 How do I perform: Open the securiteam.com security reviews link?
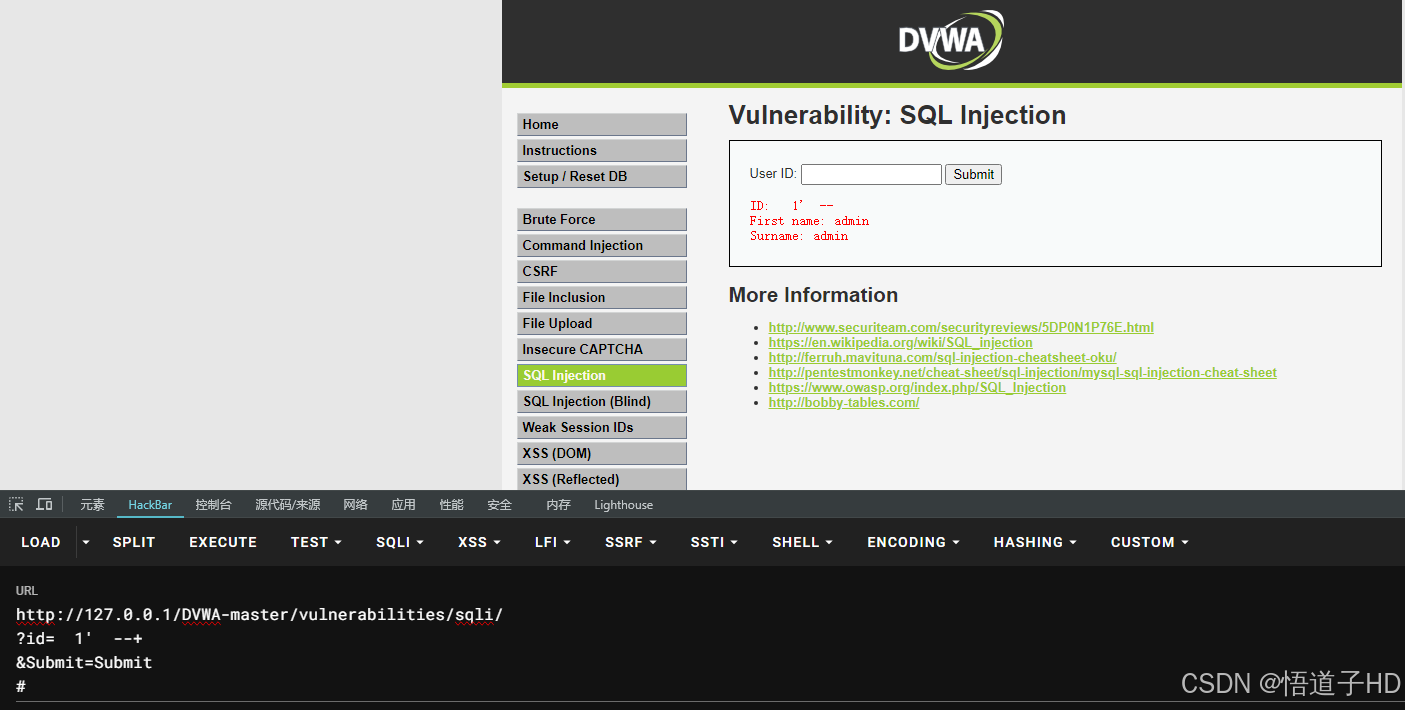point(961,327)
